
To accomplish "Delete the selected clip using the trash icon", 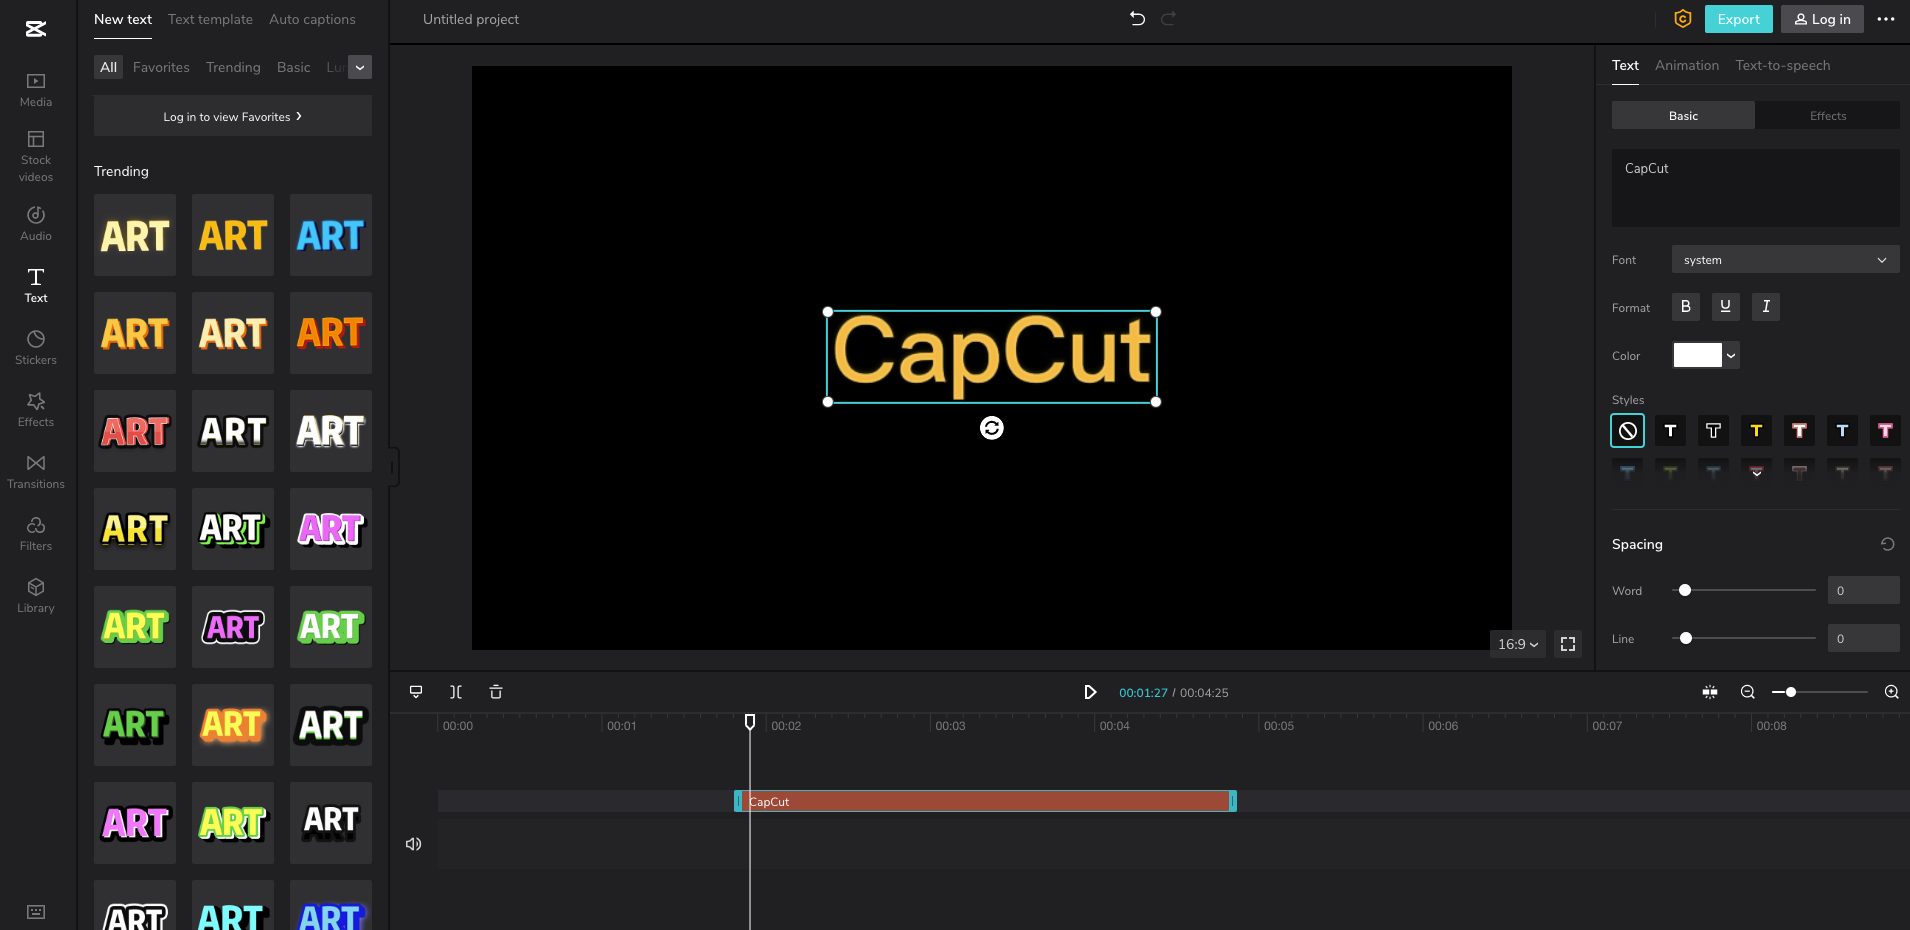I will click(x=496, y=691).
